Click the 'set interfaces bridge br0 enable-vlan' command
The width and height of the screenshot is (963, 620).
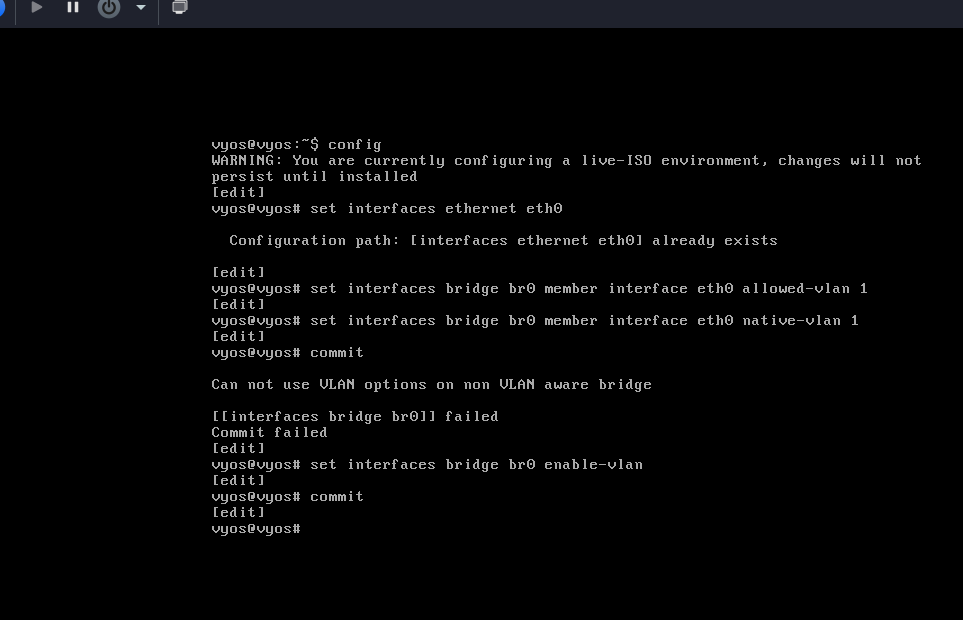pyautogui.click(x=427, y=465)
